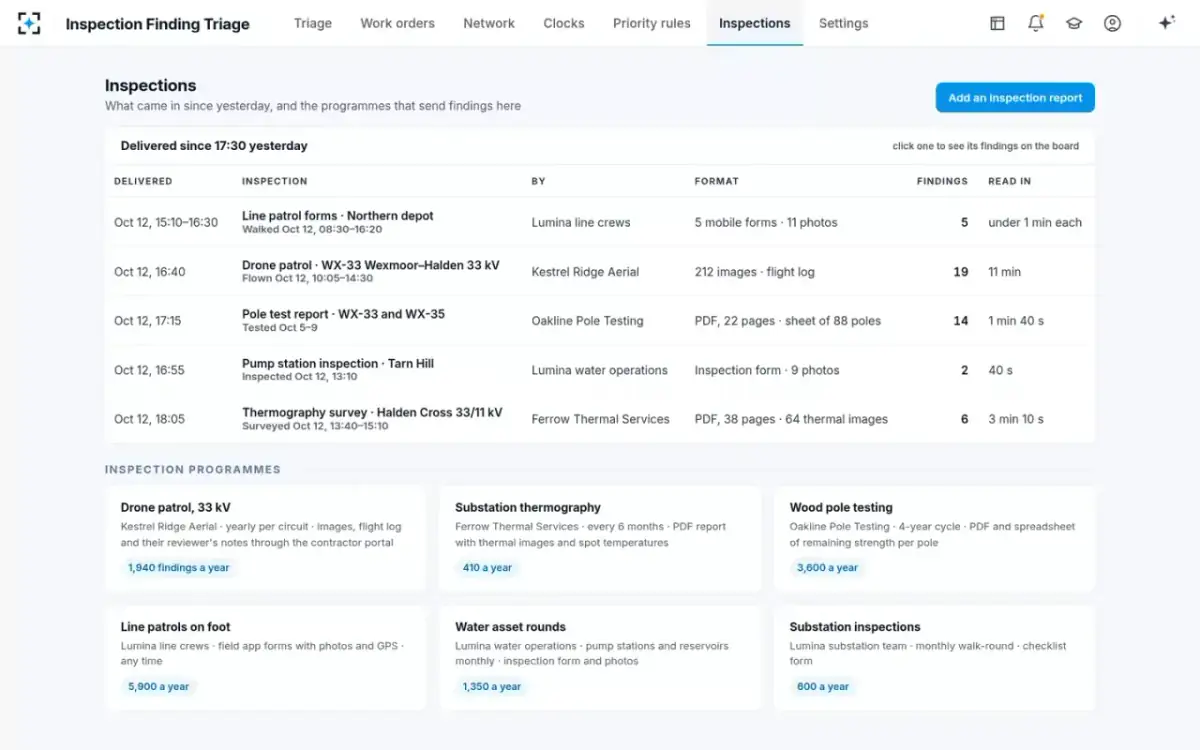Open Pole test report WX-33 and WX-35

pos(600,320)
